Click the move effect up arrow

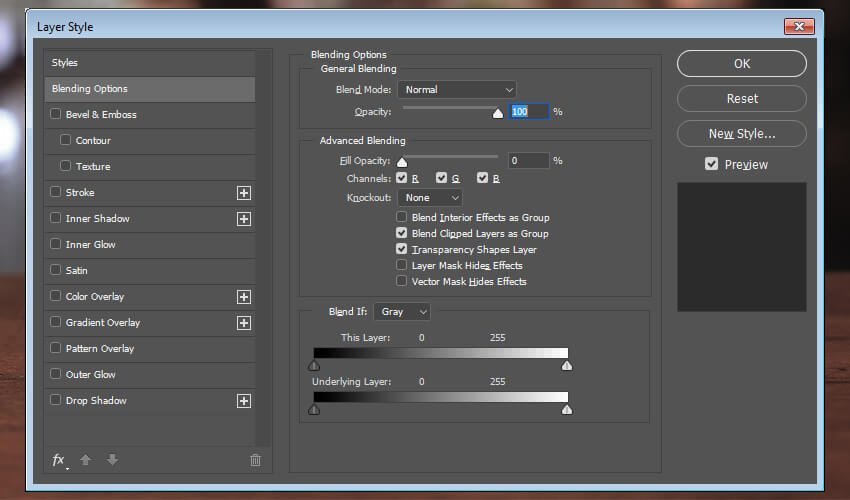coord(86,460)
